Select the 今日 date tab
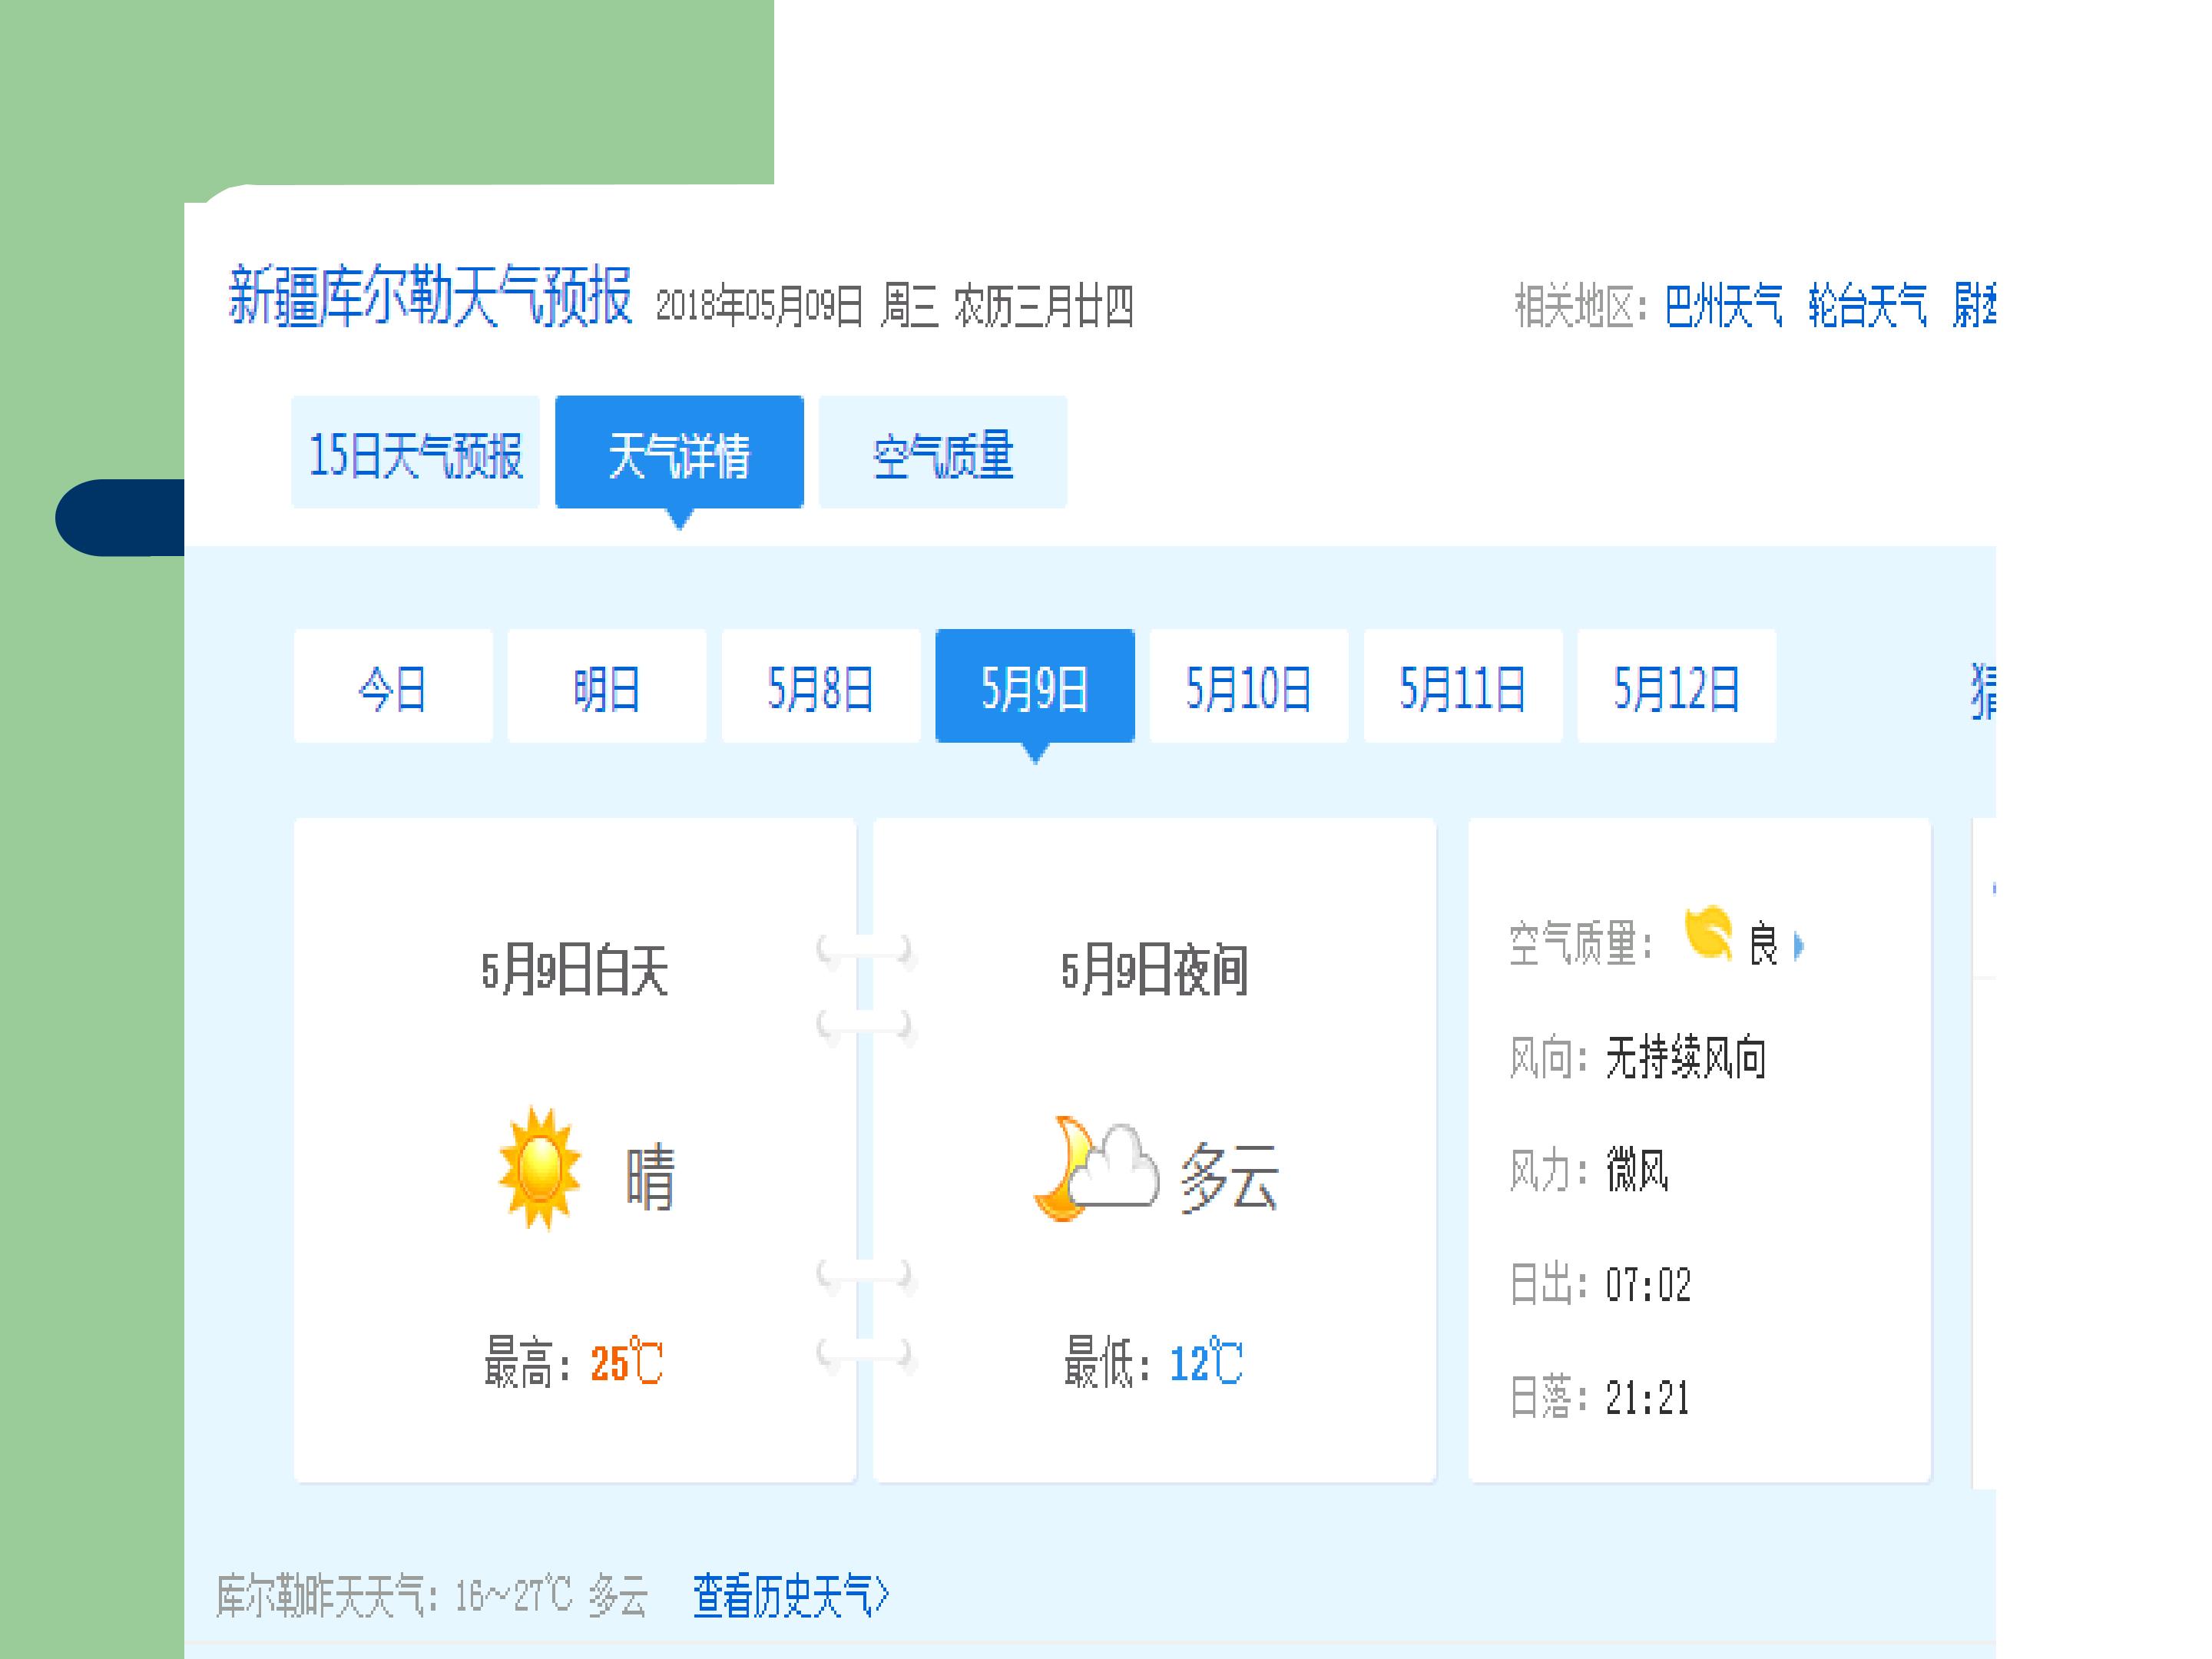Screen dimensions: 2212x1659 pyautogui.click(x=393, y=686)
